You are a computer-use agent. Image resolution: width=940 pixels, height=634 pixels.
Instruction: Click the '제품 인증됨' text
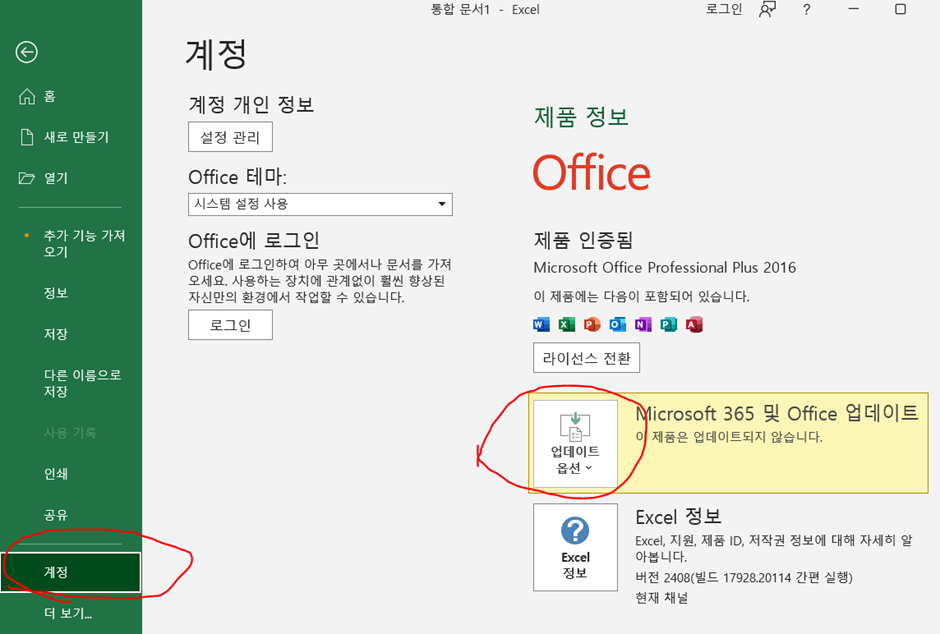click(583, 240)
